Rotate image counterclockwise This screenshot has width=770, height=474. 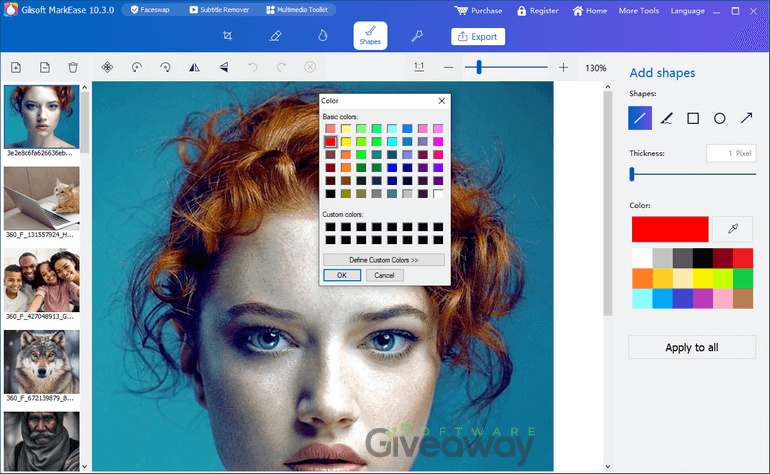coord(137,67)
